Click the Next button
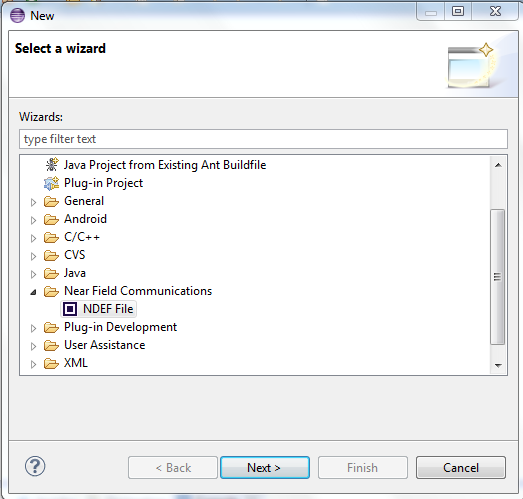The width and height of the screenshot is (523, 499). [265, 468]
